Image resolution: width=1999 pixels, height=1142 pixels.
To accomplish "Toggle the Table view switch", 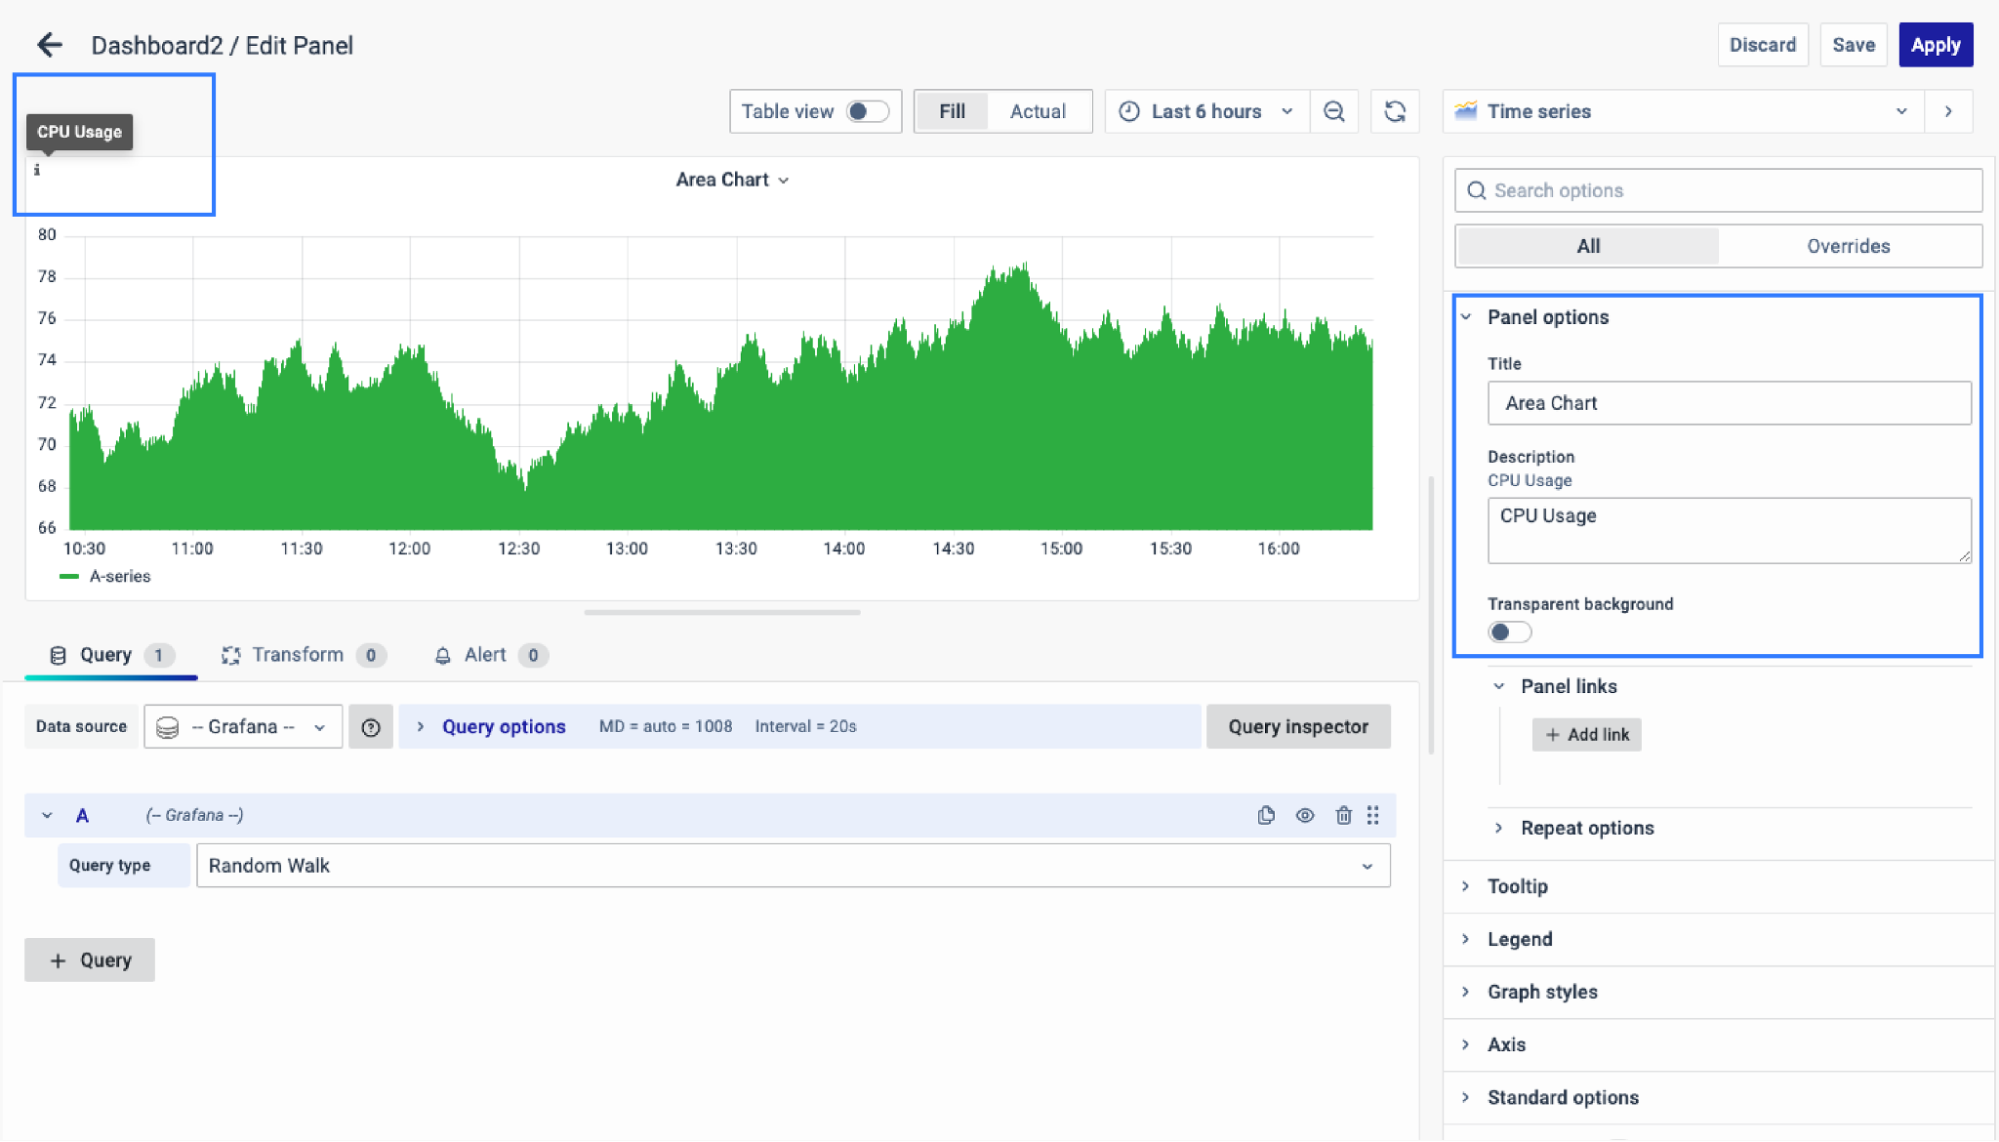I will tap(866, 111).
